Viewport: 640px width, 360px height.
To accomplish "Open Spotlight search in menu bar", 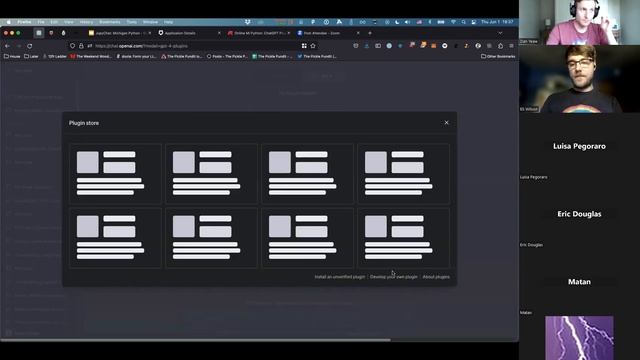I will click(463, 22).
